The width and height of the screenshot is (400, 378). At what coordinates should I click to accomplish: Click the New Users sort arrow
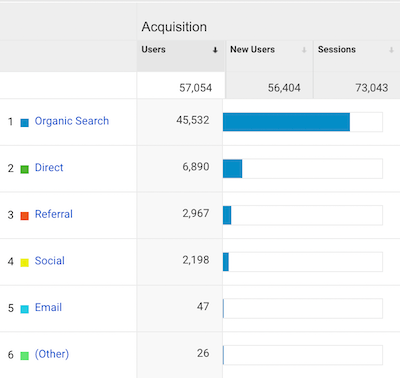pyautogui.click(x=304, y=50)
